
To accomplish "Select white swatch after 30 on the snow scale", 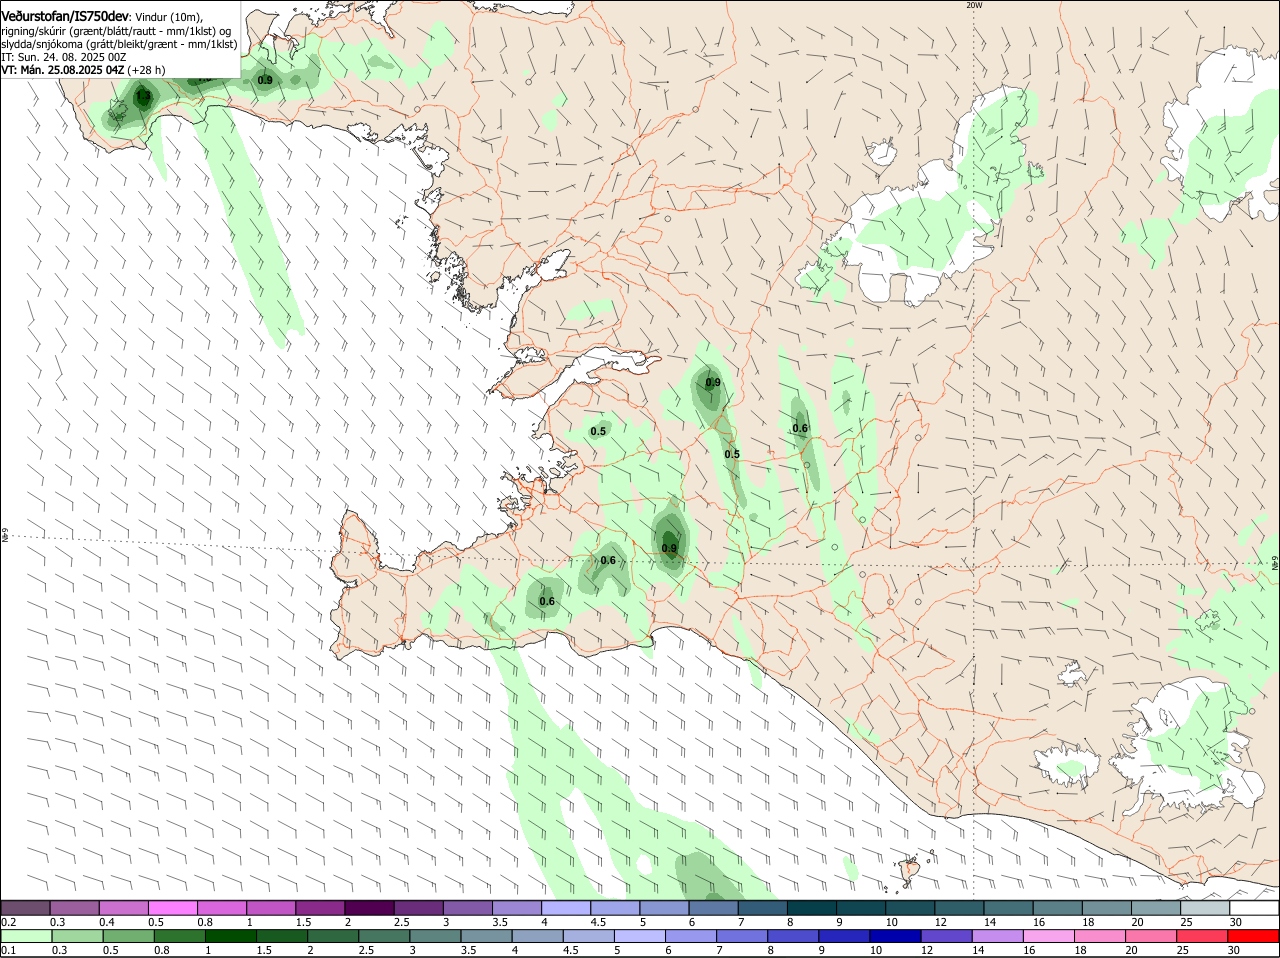I will point(1255,908).
